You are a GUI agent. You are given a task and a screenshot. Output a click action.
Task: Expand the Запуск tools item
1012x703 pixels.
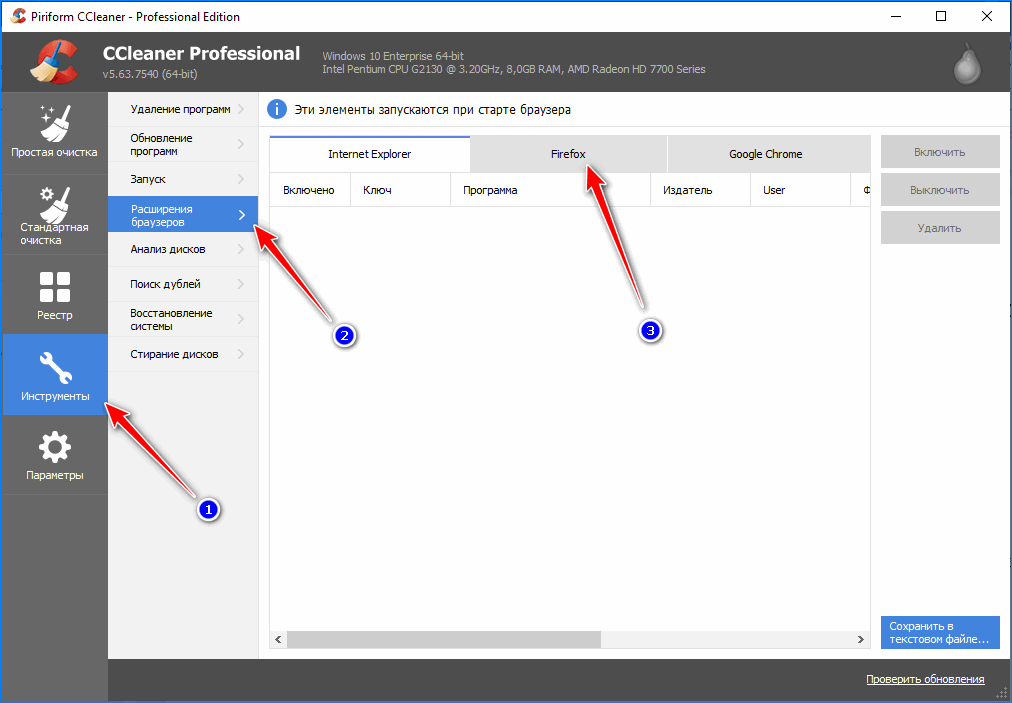tap(182, 179)
